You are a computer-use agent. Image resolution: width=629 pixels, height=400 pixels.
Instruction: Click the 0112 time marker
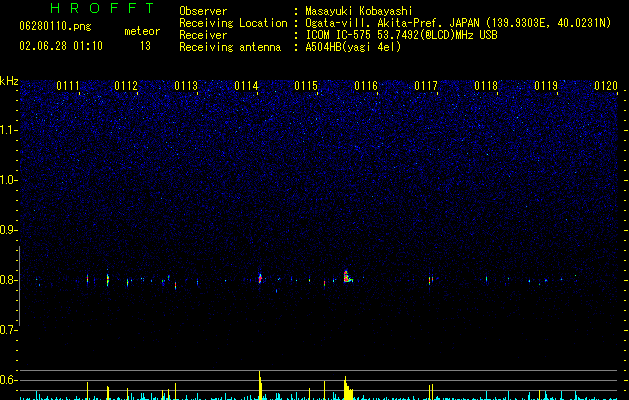click(x=126, y=86)
